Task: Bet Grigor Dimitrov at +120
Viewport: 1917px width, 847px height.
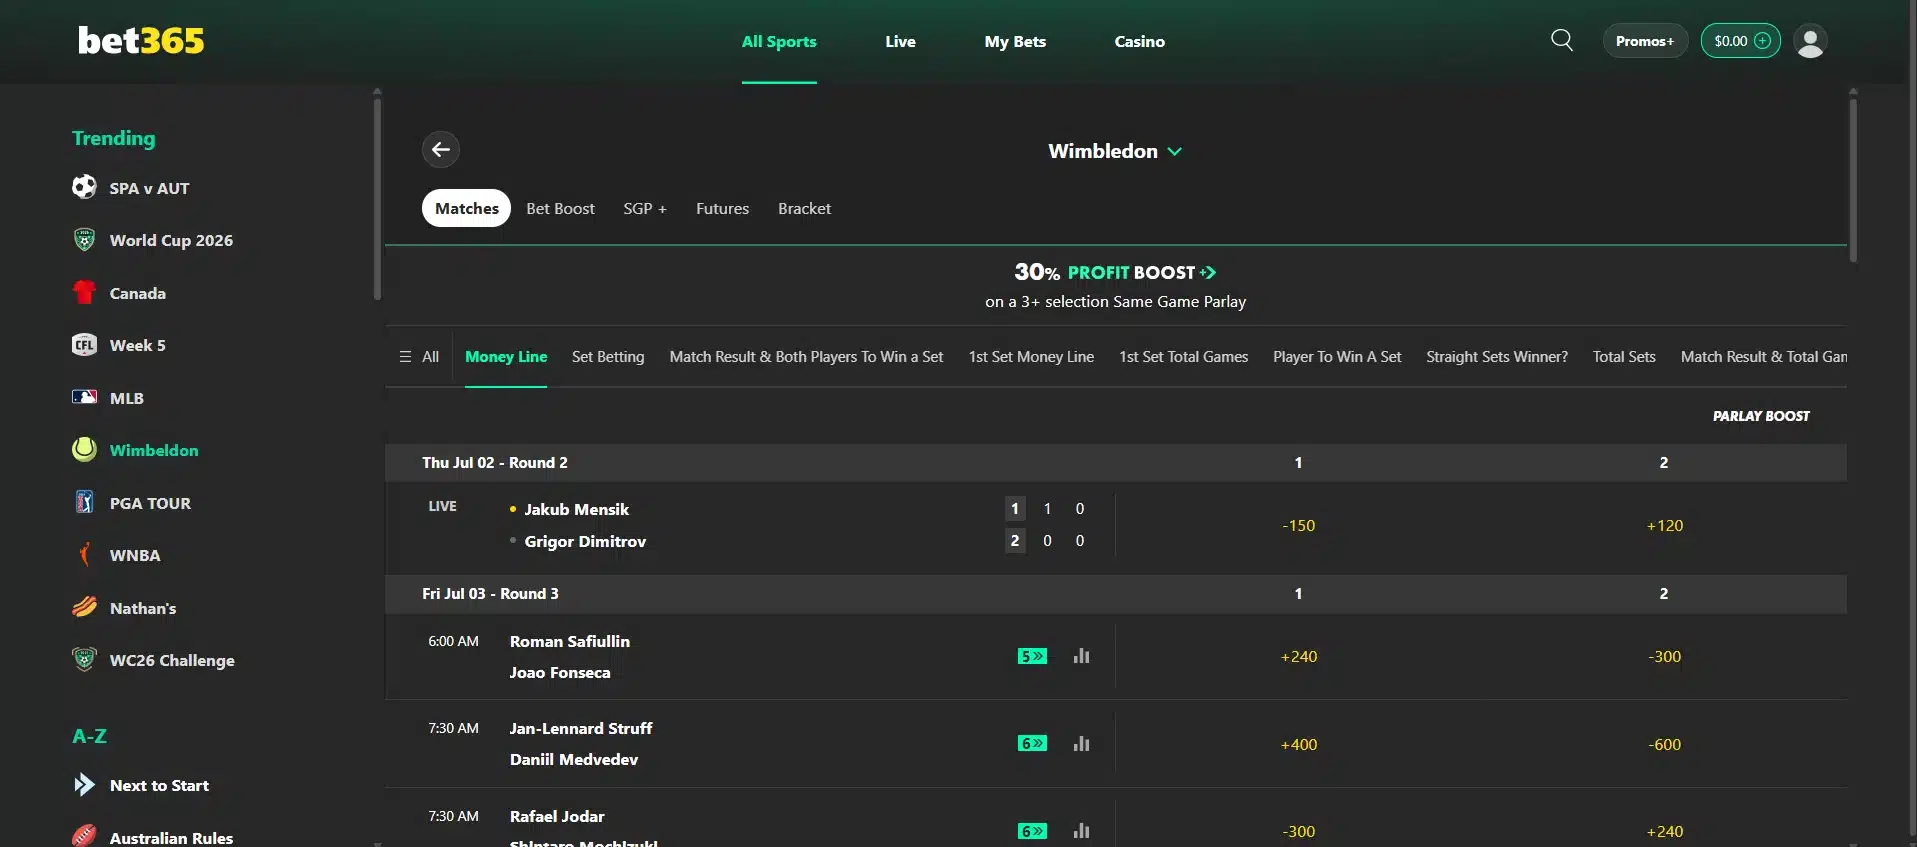Action: [1664, 526]
